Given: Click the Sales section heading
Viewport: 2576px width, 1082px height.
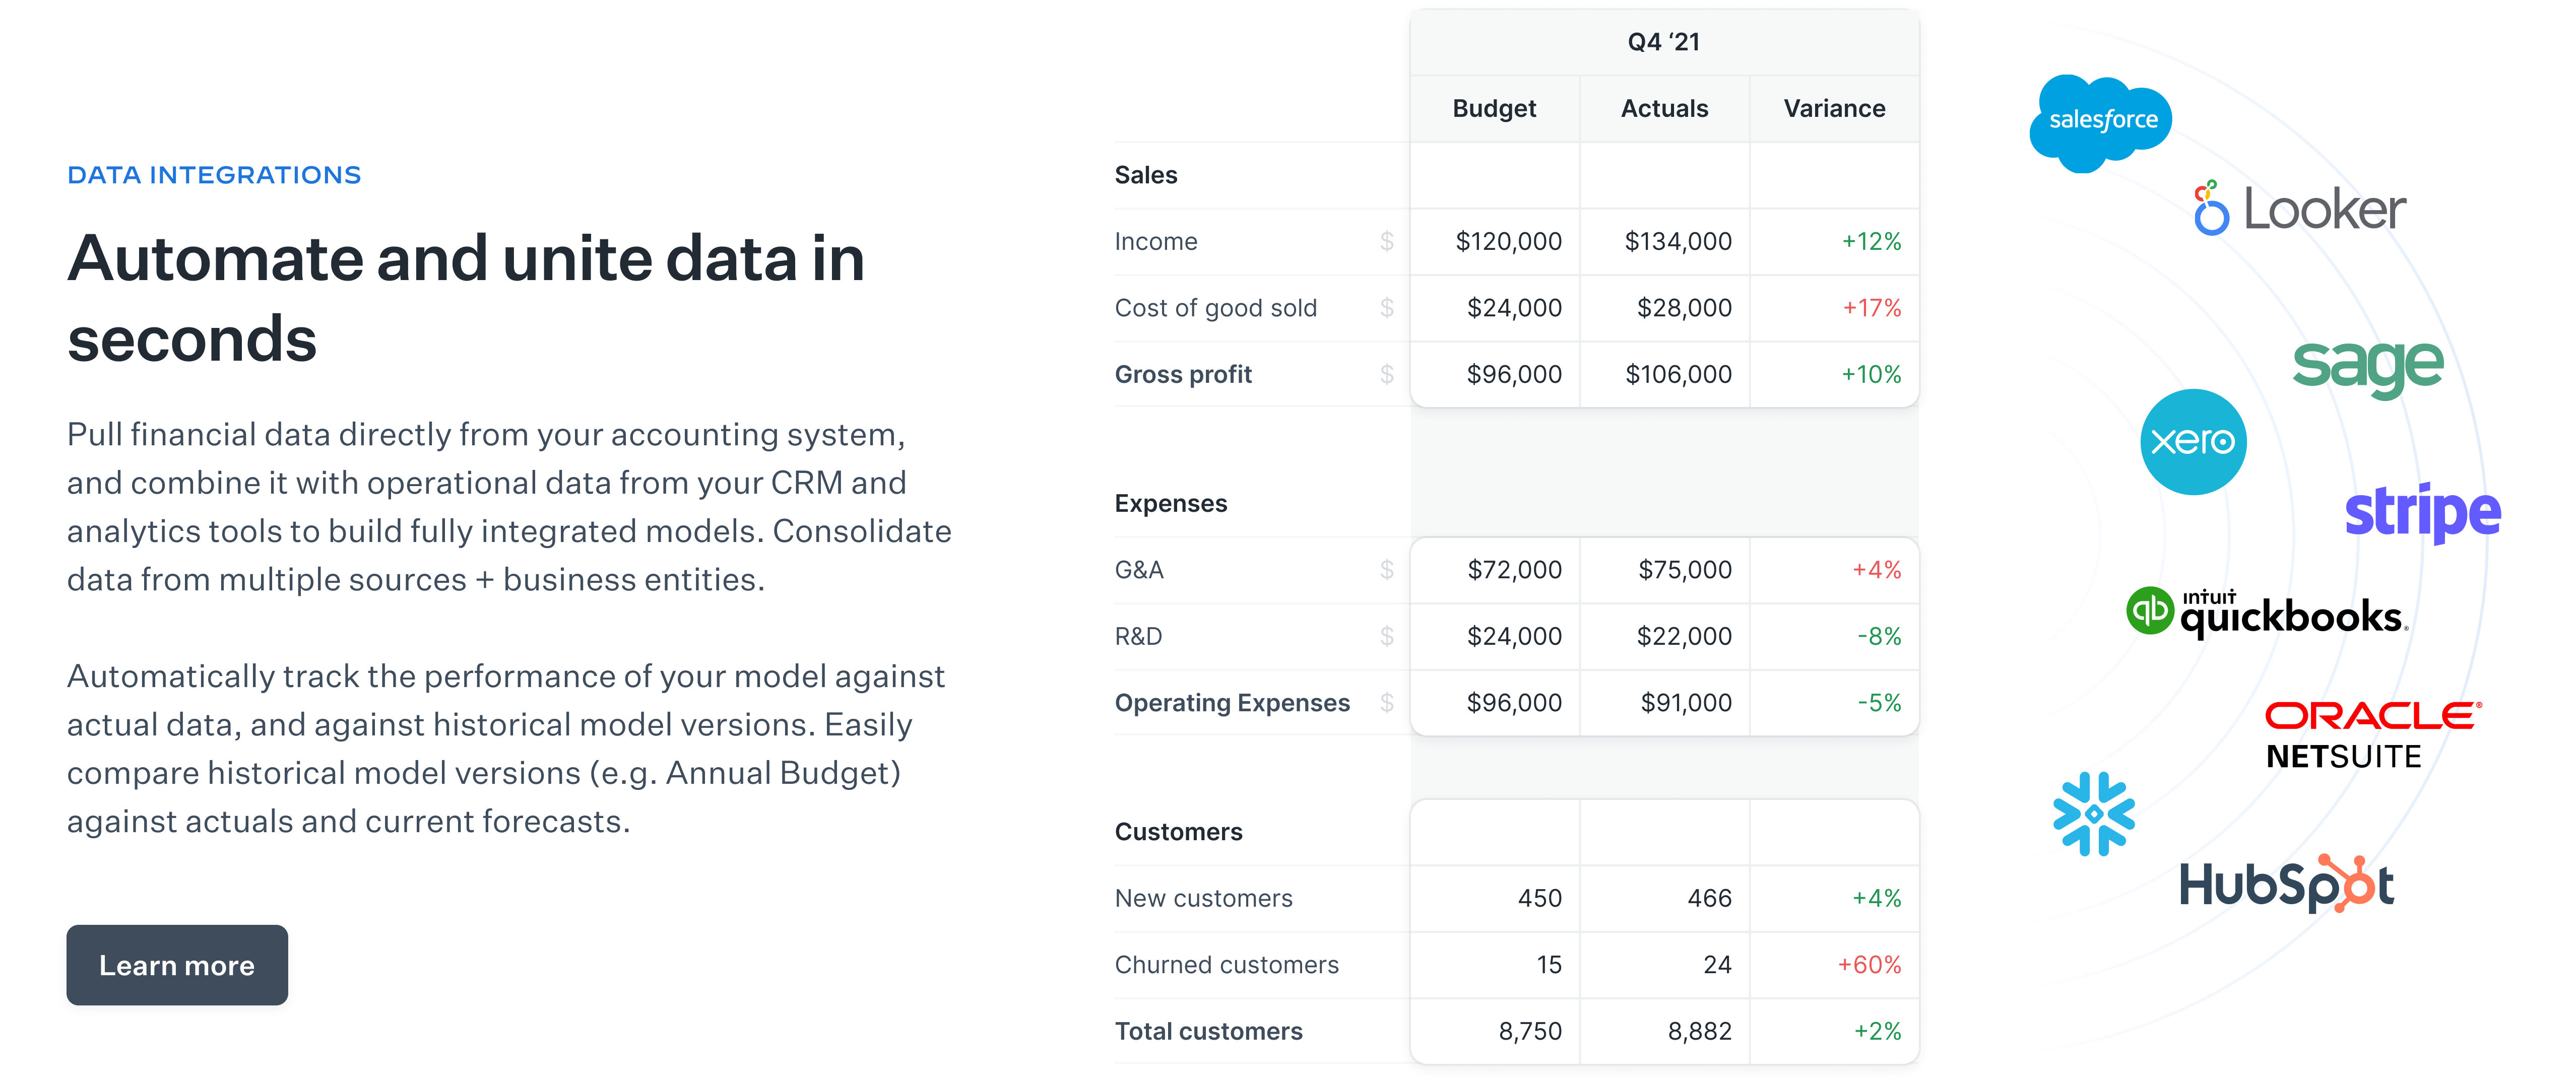Looking at the screenshot, I should pos(1146,175).
